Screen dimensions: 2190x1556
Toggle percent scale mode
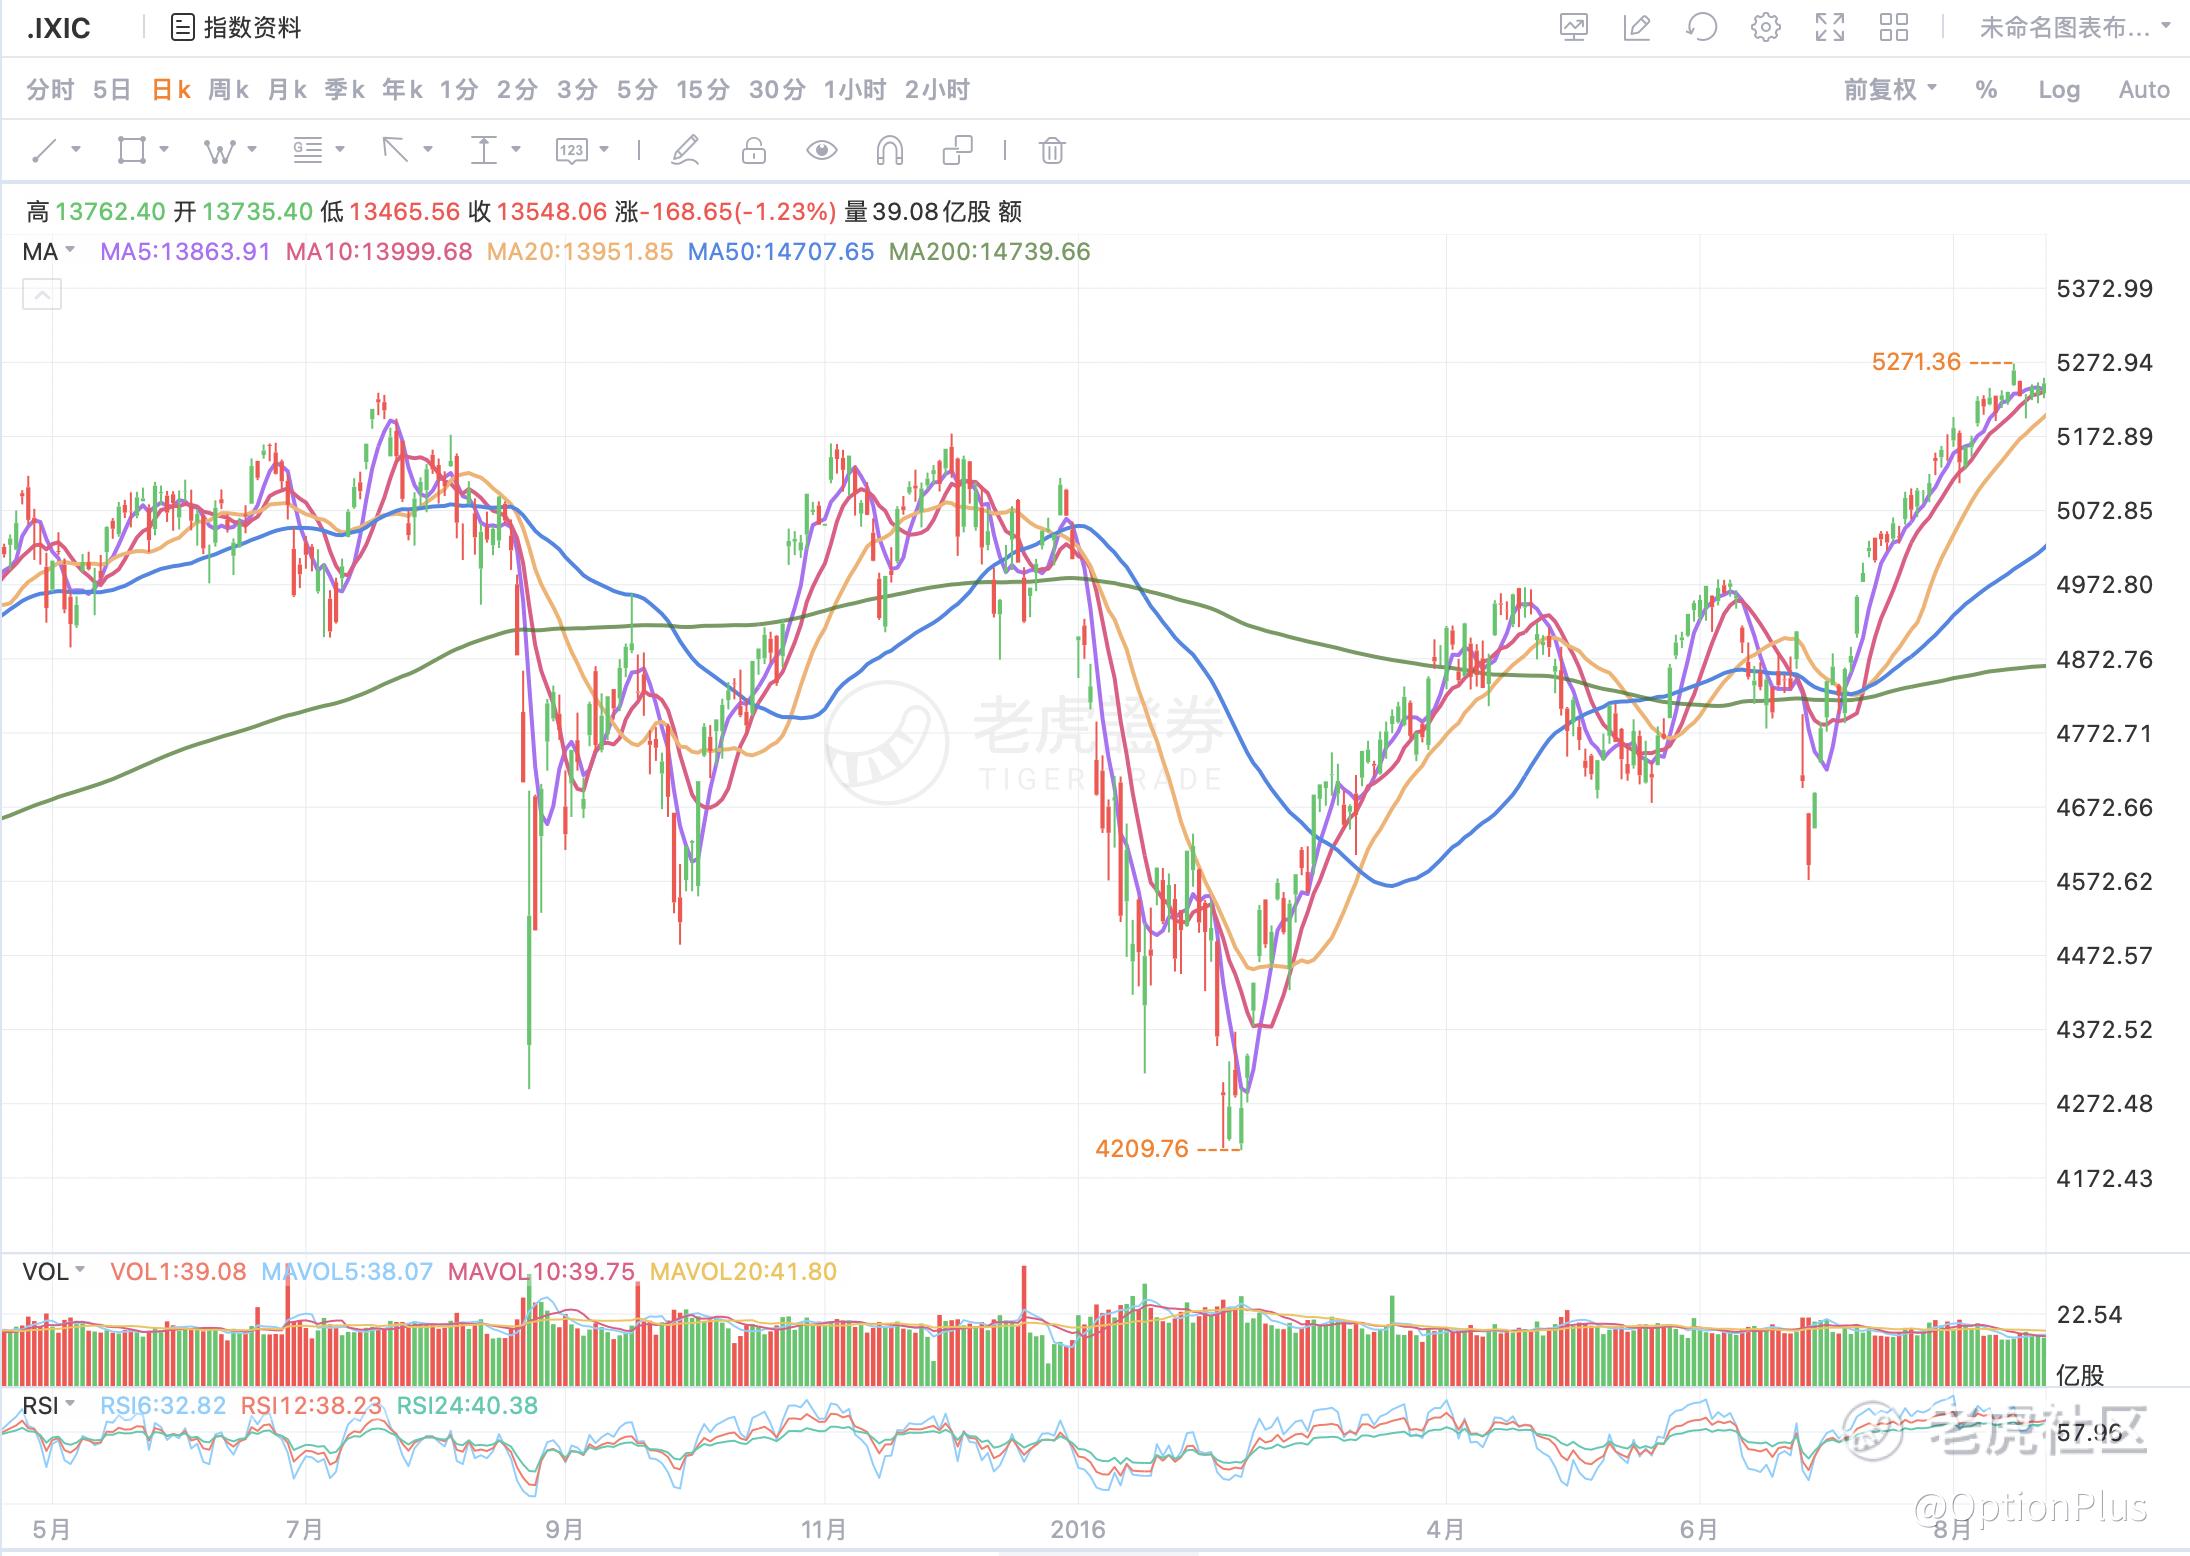[1986, 90]
